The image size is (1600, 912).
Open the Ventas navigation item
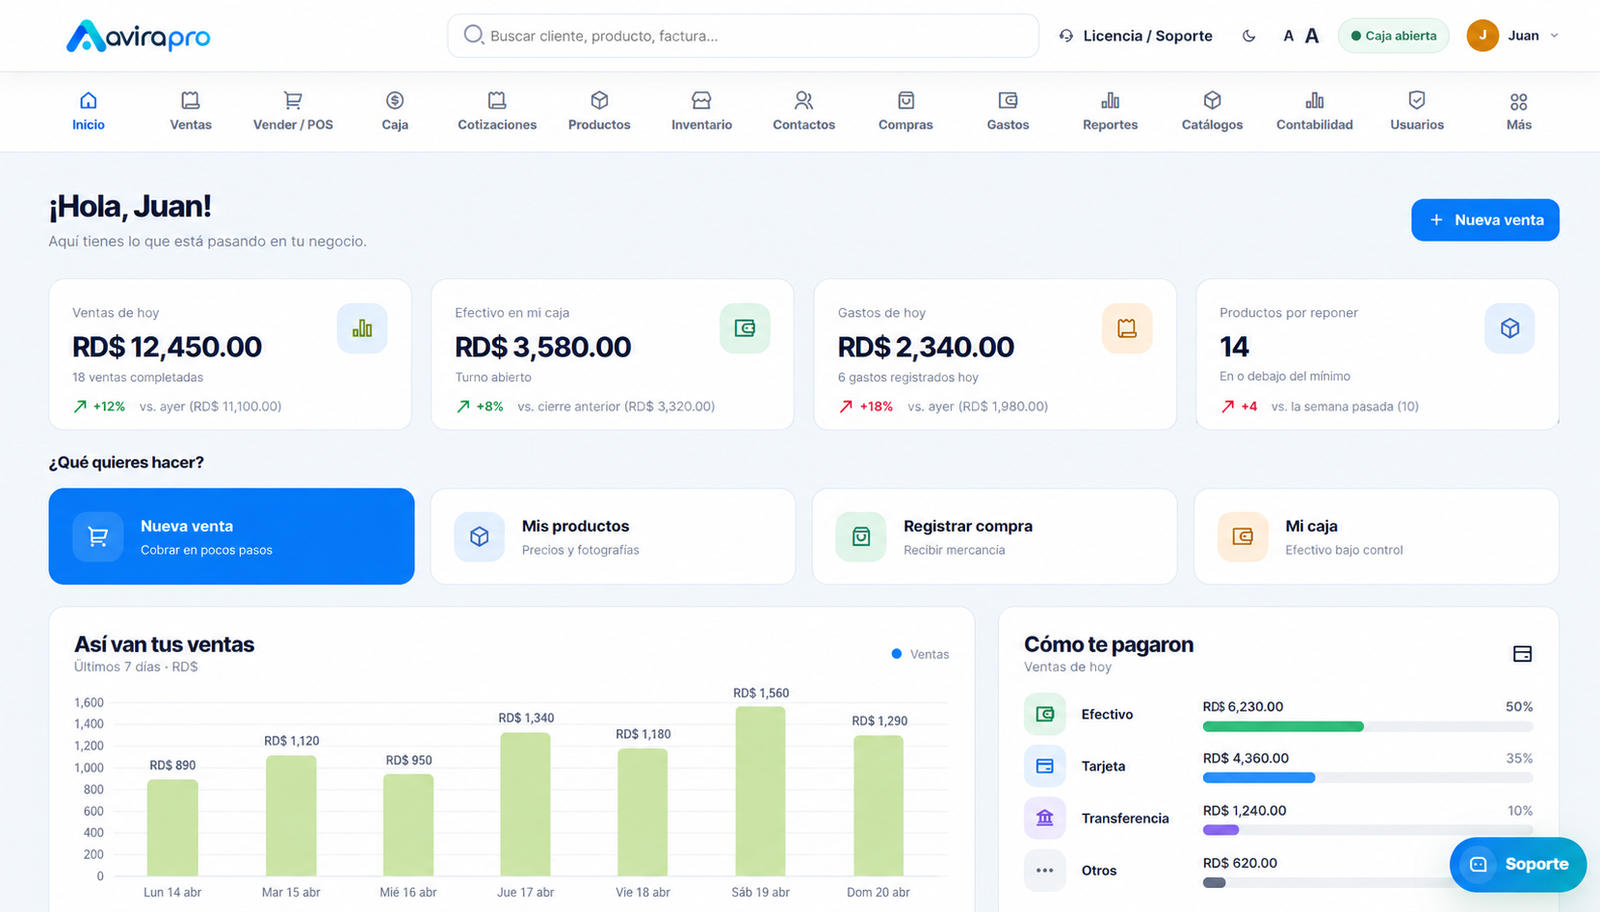coord(190,111)
